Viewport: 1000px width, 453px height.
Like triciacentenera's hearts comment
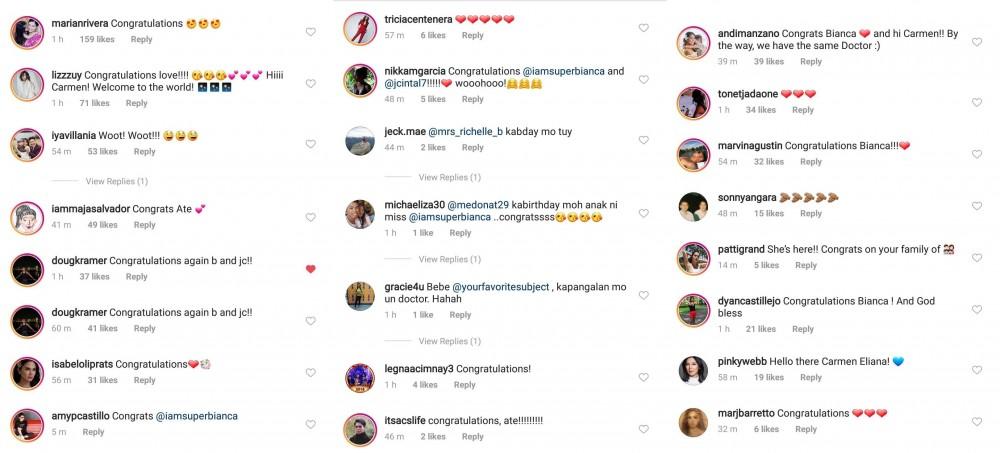[x=643, y=28]
